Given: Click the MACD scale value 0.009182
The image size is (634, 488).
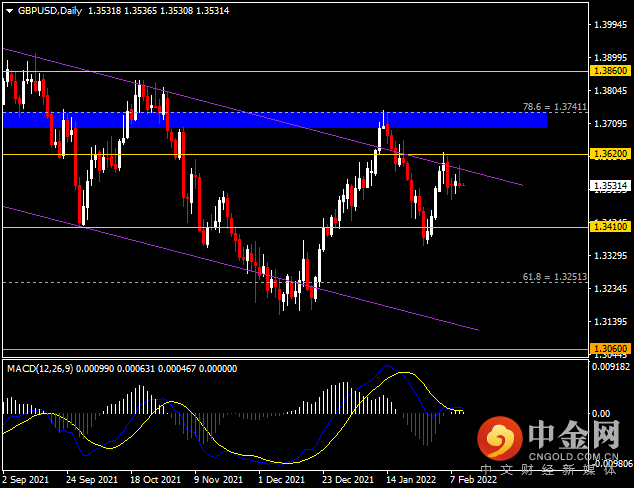Looking at the screenshot, I should [x=611, y=367].
